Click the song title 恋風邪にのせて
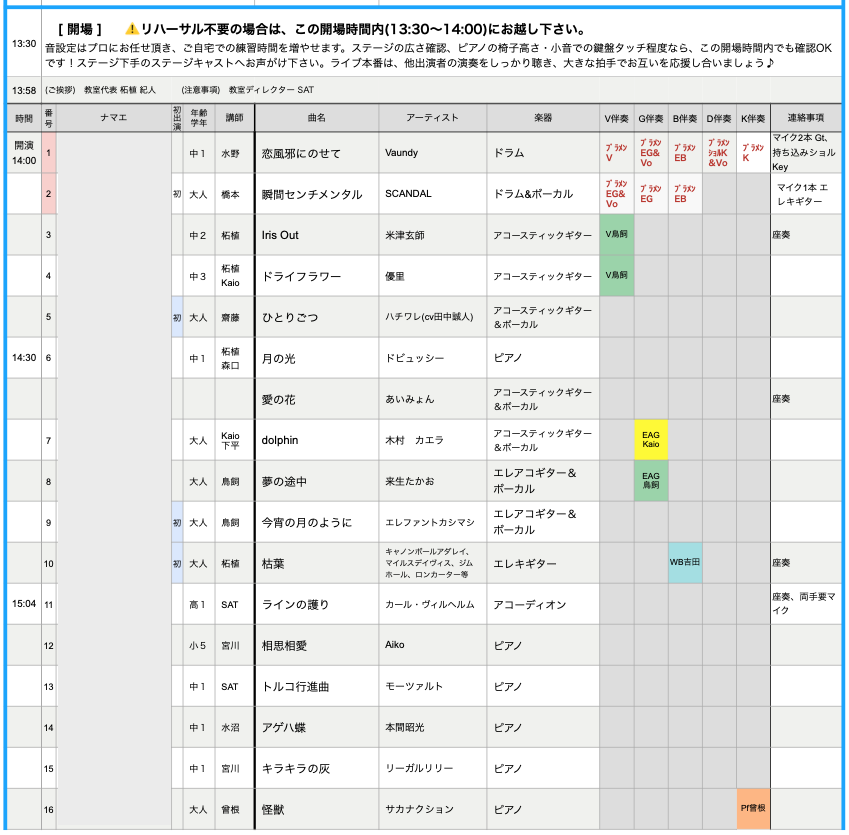Viewport: 849px width, 835px height. coord(301,154)
